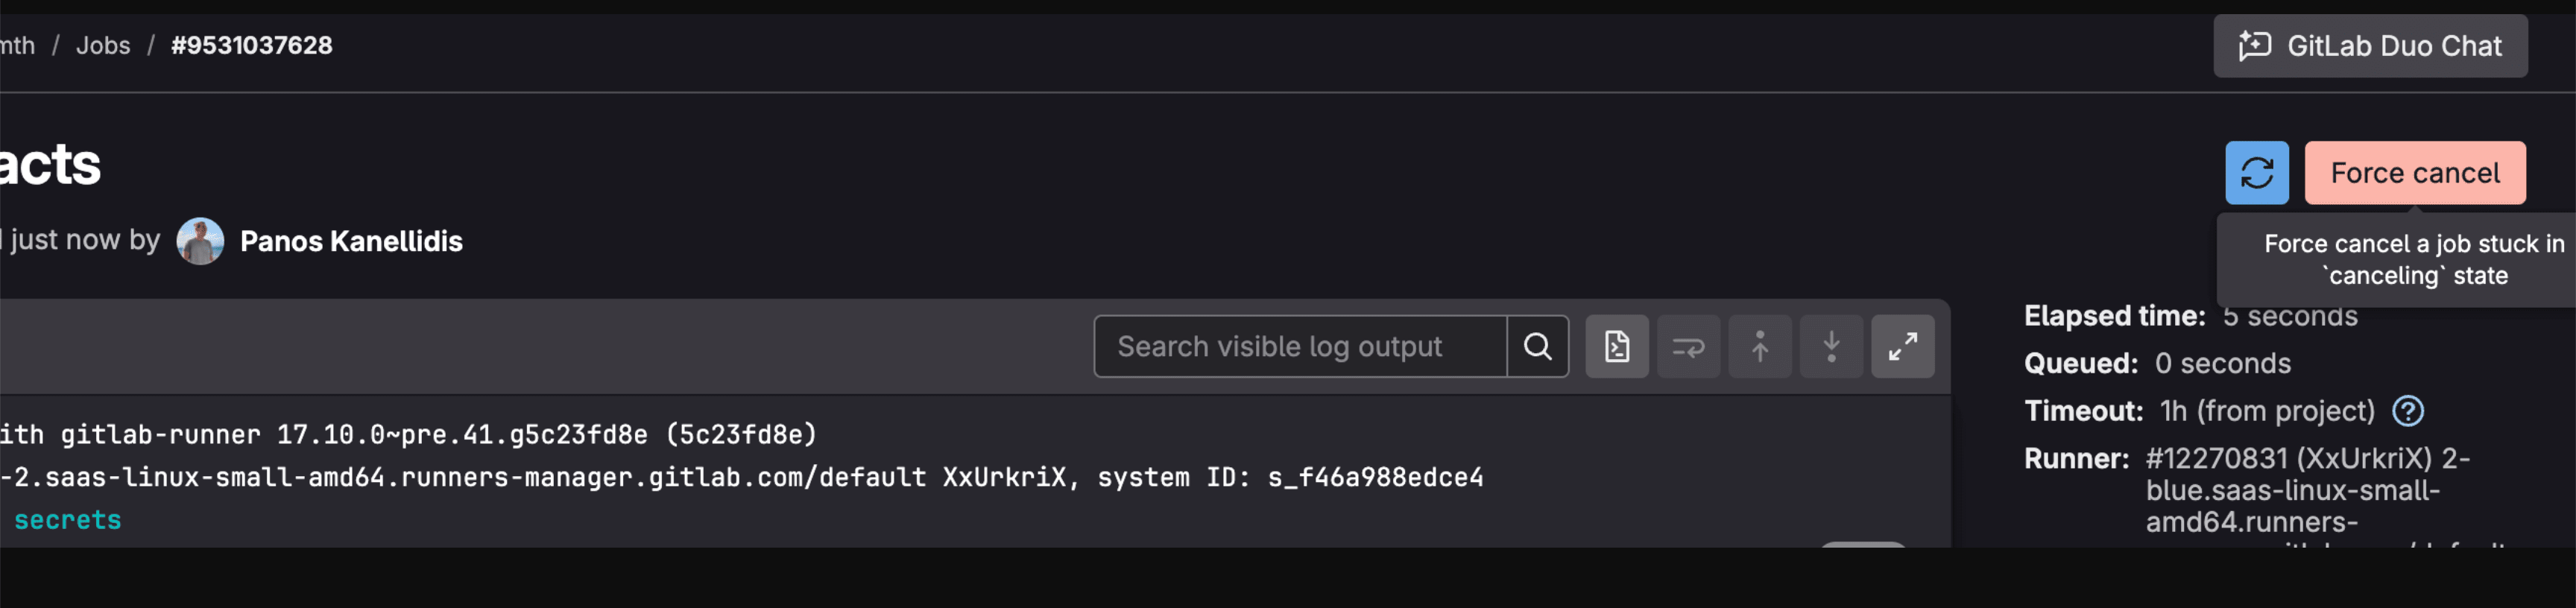Click the retry job refresh icon
The image size is (2576, 608).
2256,173
